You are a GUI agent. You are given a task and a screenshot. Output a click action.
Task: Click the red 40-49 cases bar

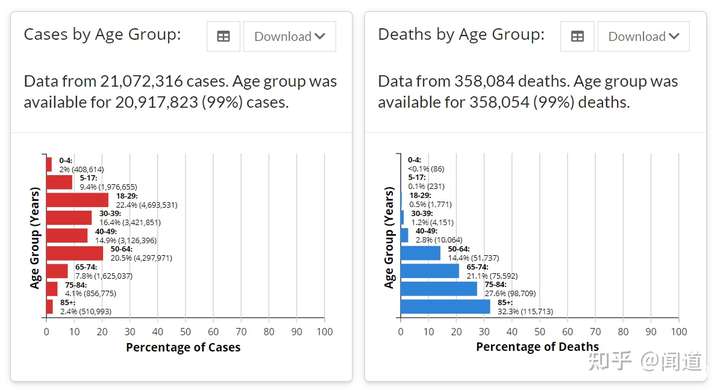(67, 236)
